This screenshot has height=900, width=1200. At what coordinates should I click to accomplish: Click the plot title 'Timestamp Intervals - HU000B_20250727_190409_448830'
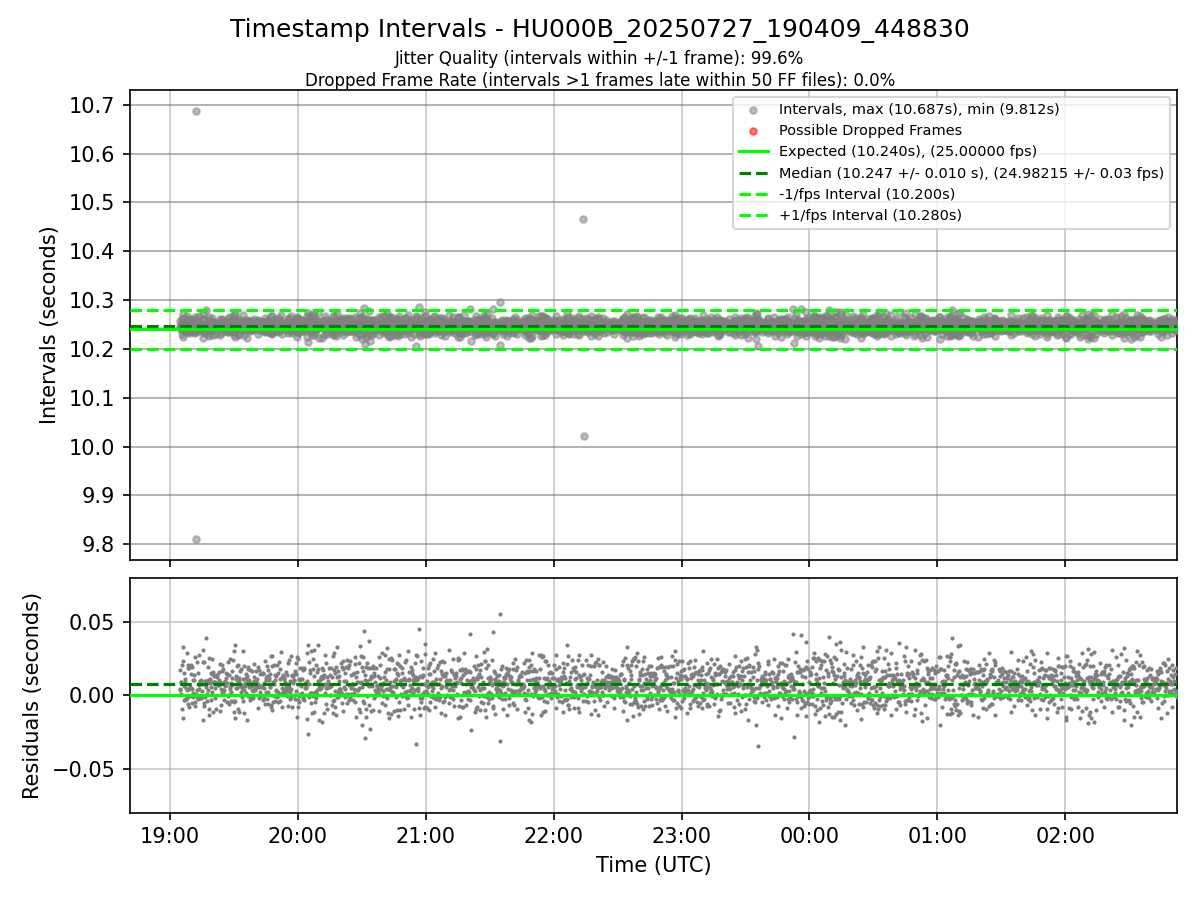click(x=599, y=29)
